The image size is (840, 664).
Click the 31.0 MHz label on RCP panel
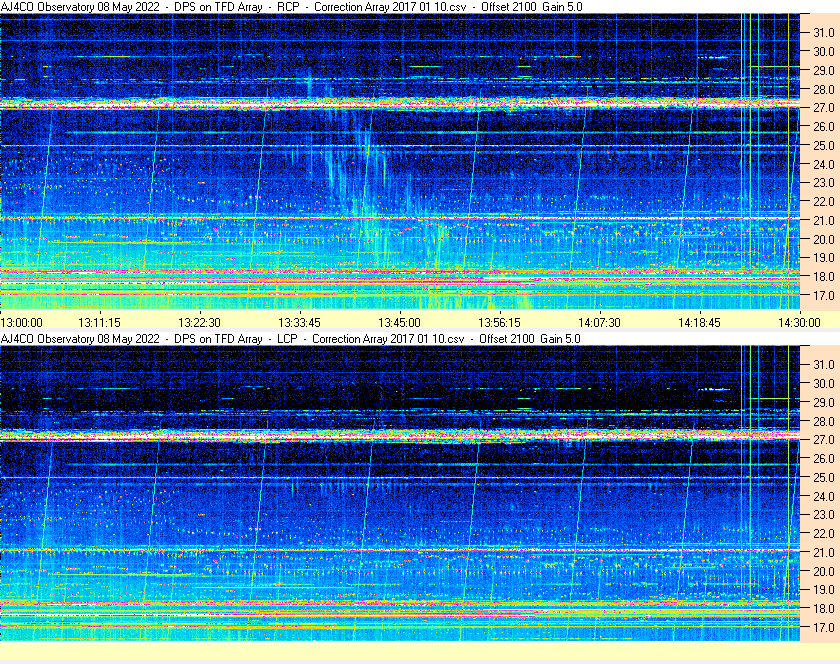[x=823, y=32]
